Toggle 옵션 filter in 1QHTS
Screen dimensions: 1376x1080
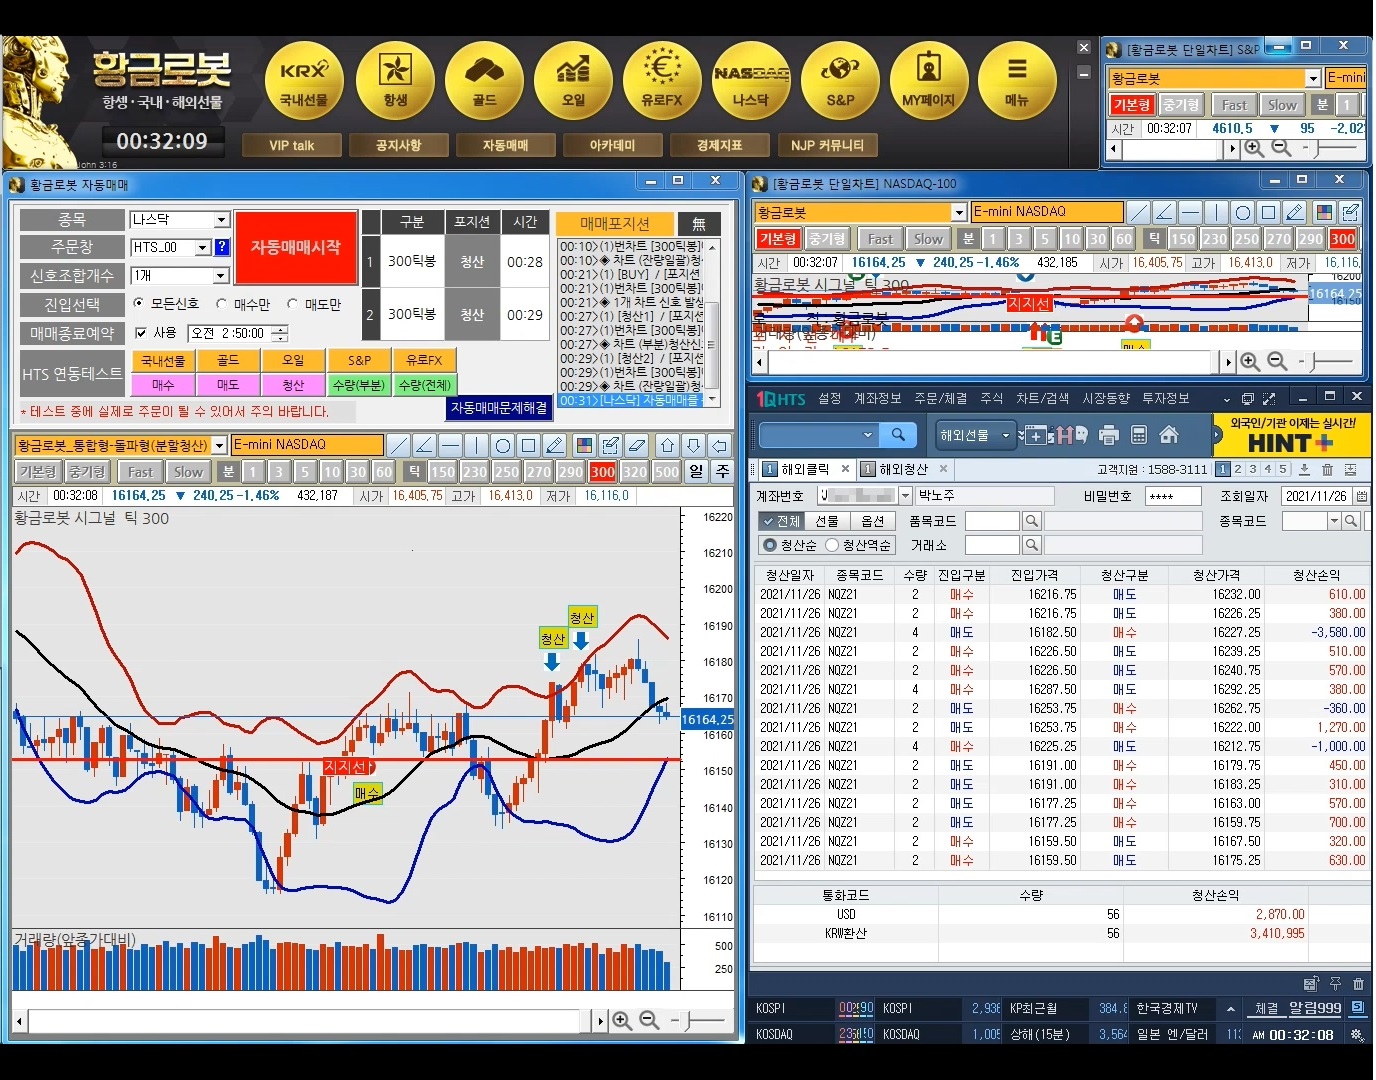(x=873, y=521)
